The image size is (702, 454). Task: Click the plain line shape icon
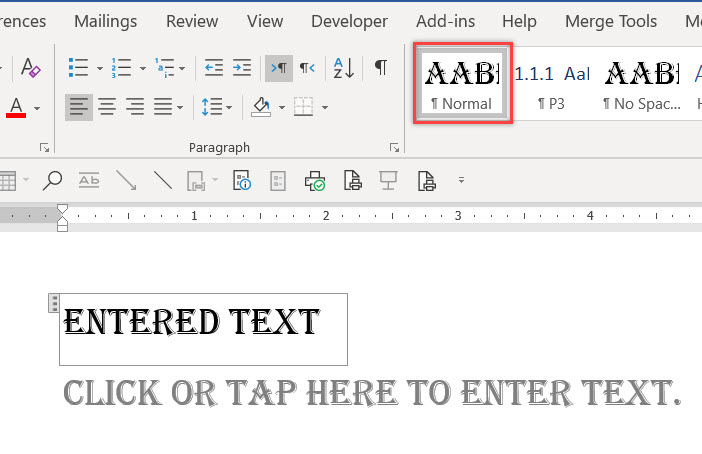coord(163,180)
